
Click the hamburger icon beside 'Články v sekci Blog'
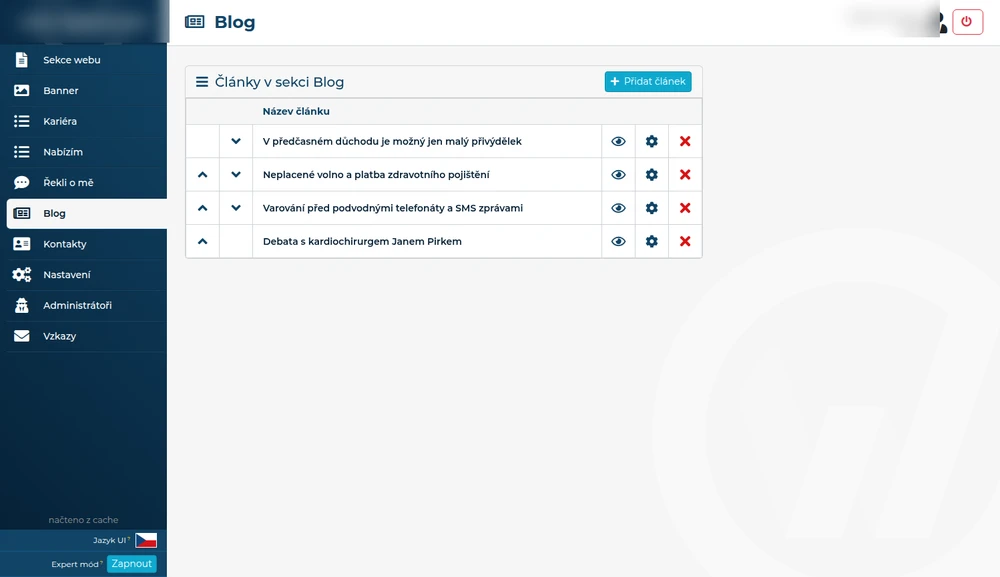click(x=202, y=82)
